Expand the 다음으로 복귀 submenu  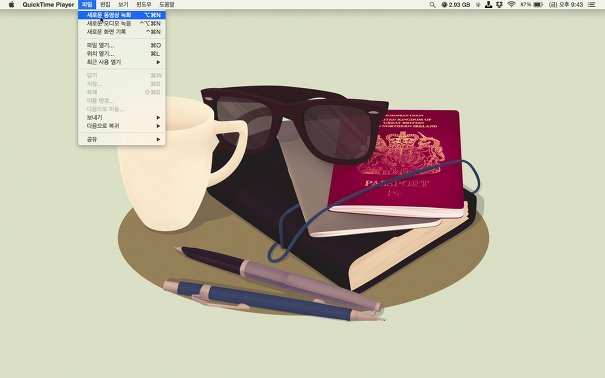coord(122,126)
